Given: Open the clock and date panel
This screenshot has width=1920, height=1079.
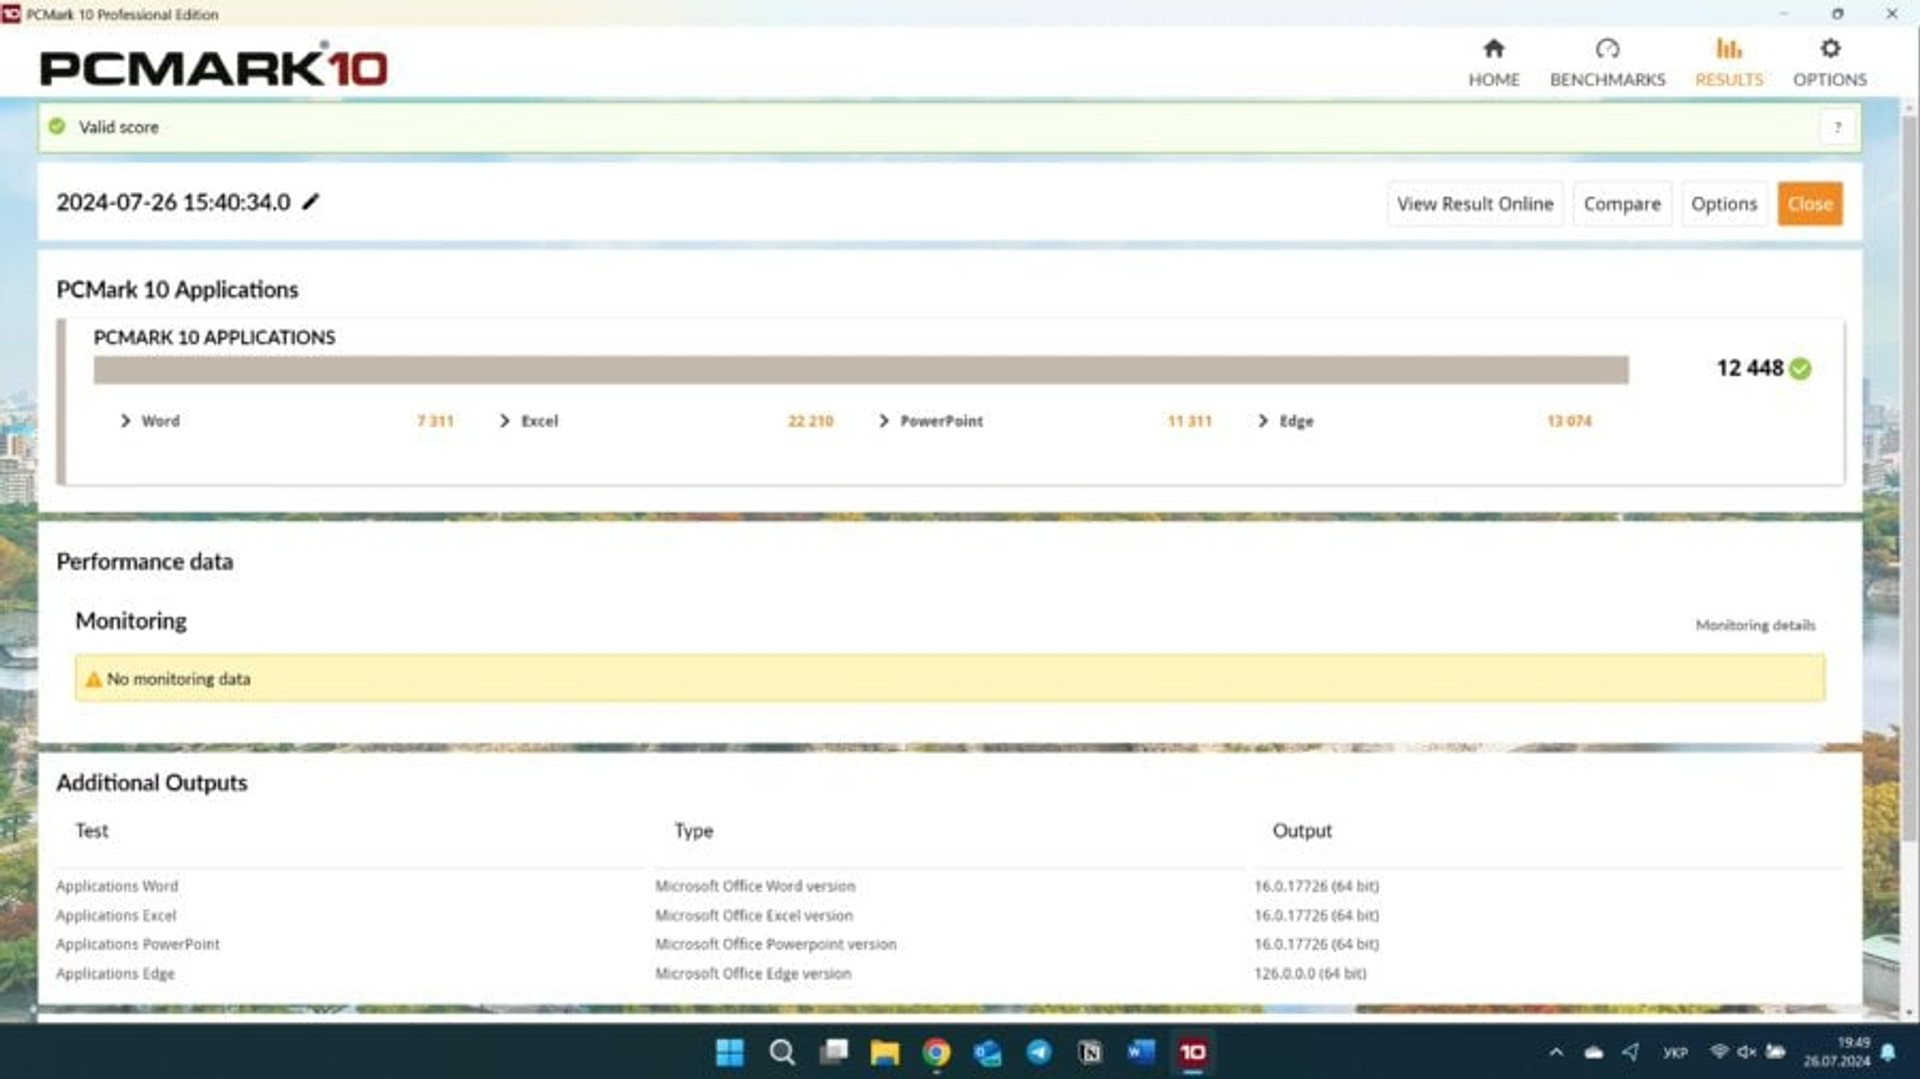Looking at the screenshot, I should (1837, 1052).
